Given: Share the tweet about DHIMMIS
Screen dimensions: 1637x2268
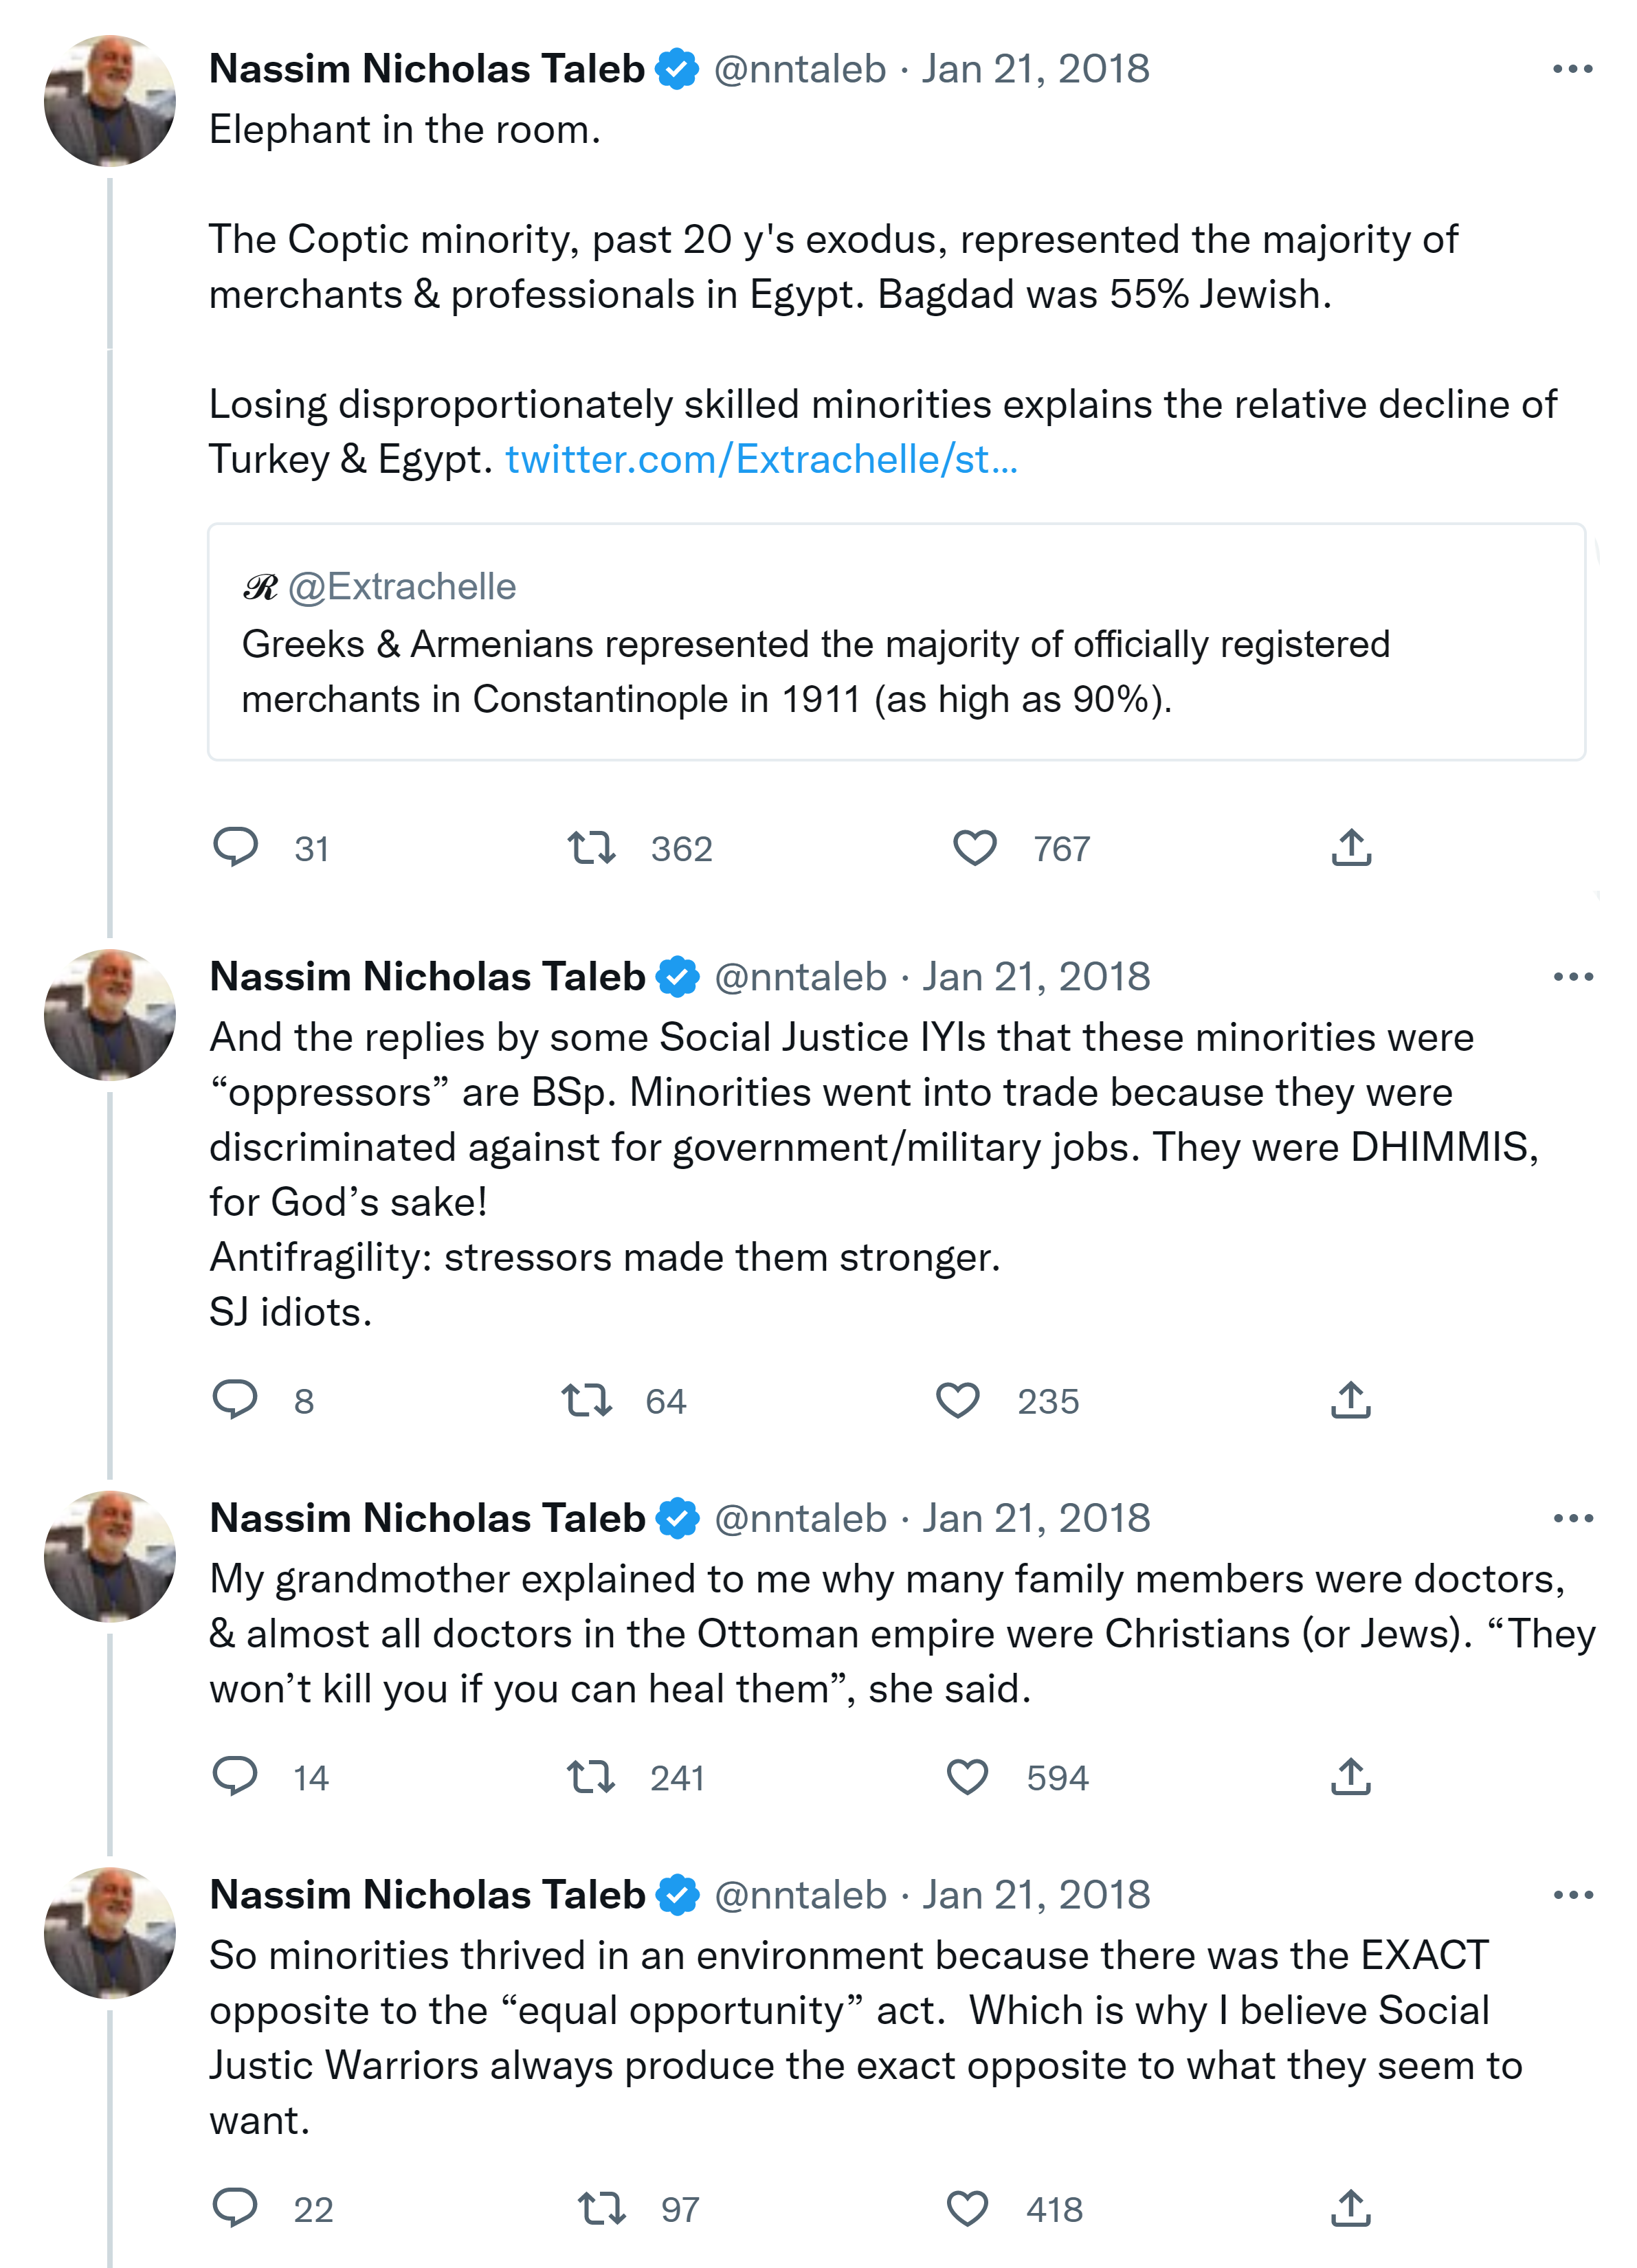Looking at the screenshot, I should [1351, 1399].
